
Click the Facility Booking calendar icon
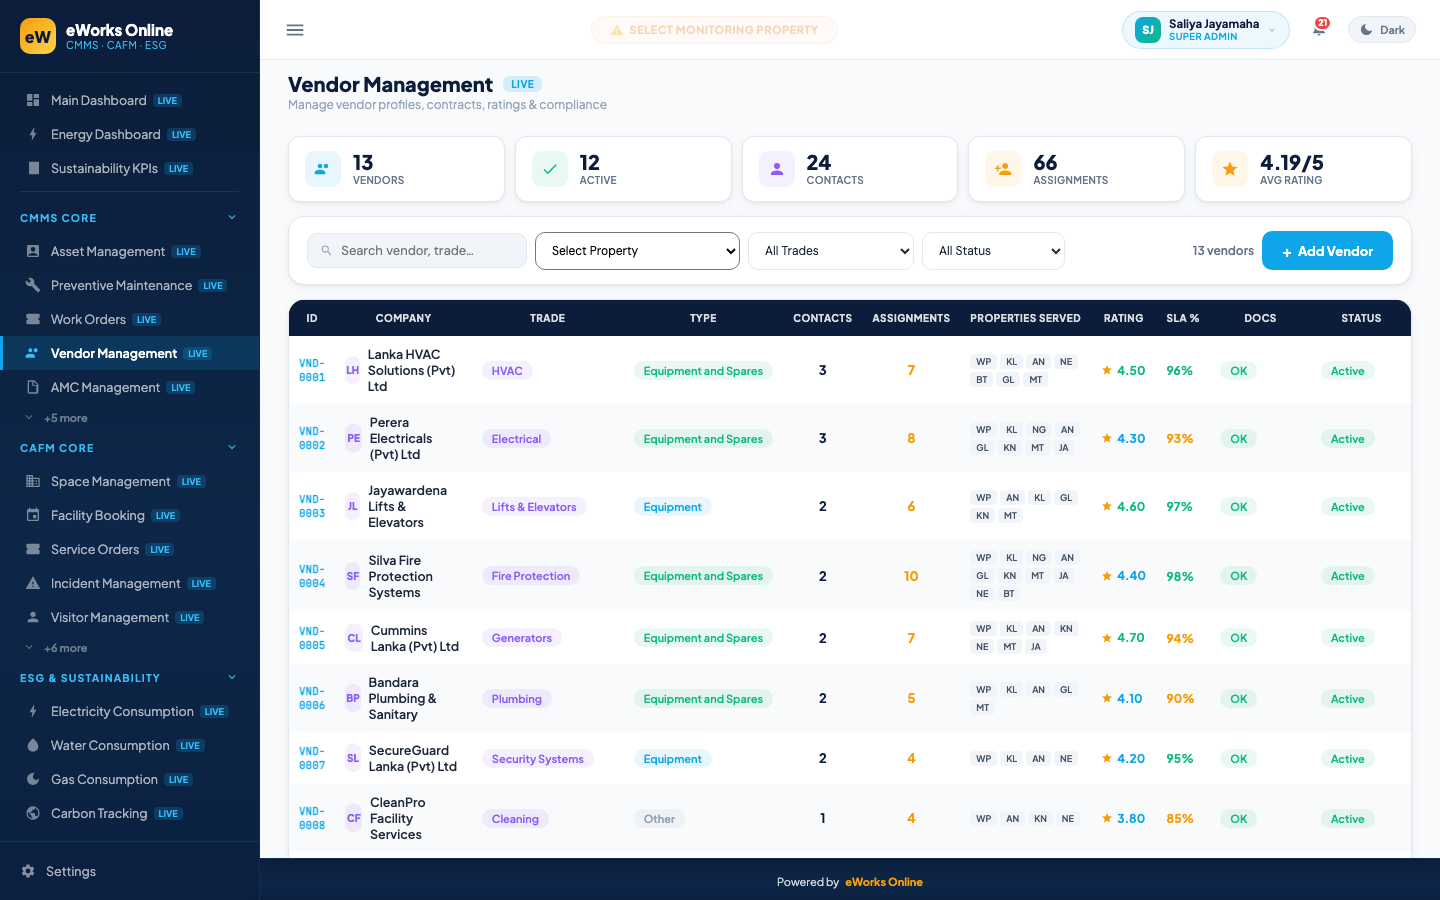pyautogui.click(x=33, y=515)
